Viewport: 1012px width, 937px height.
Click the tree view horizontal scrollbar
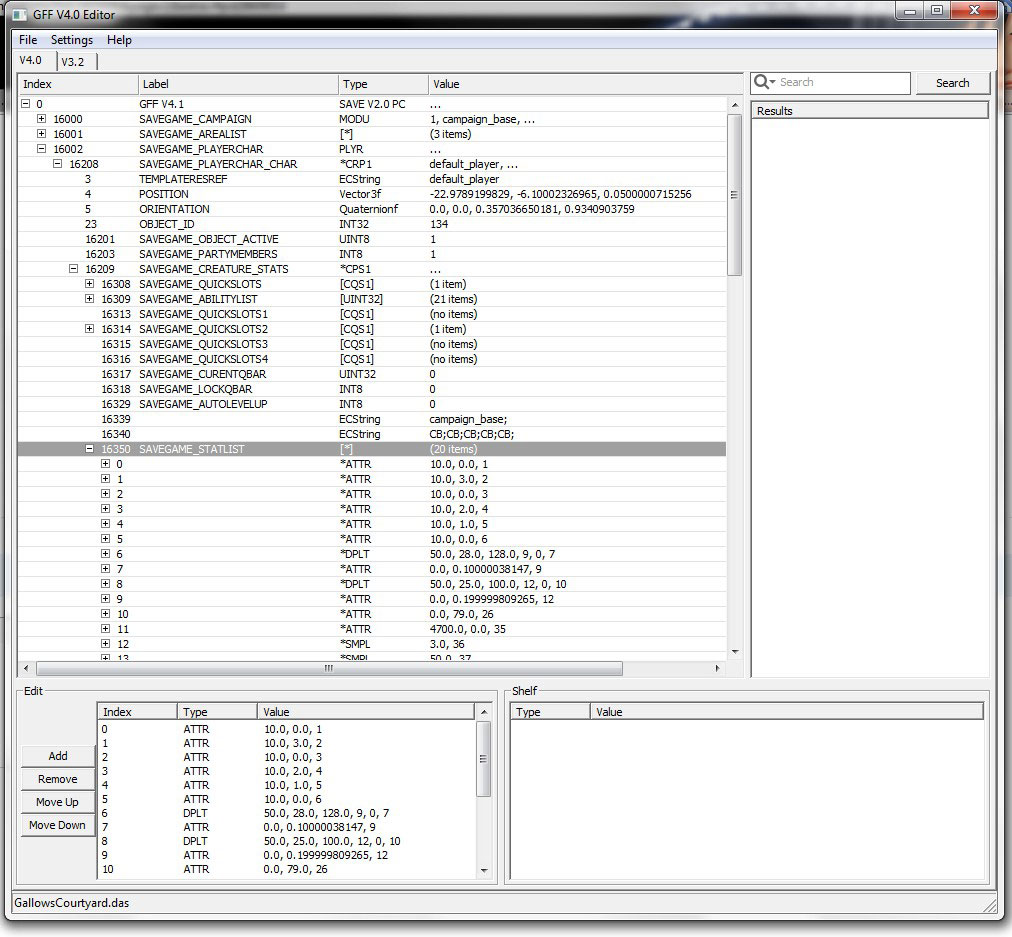click(330, 668)
